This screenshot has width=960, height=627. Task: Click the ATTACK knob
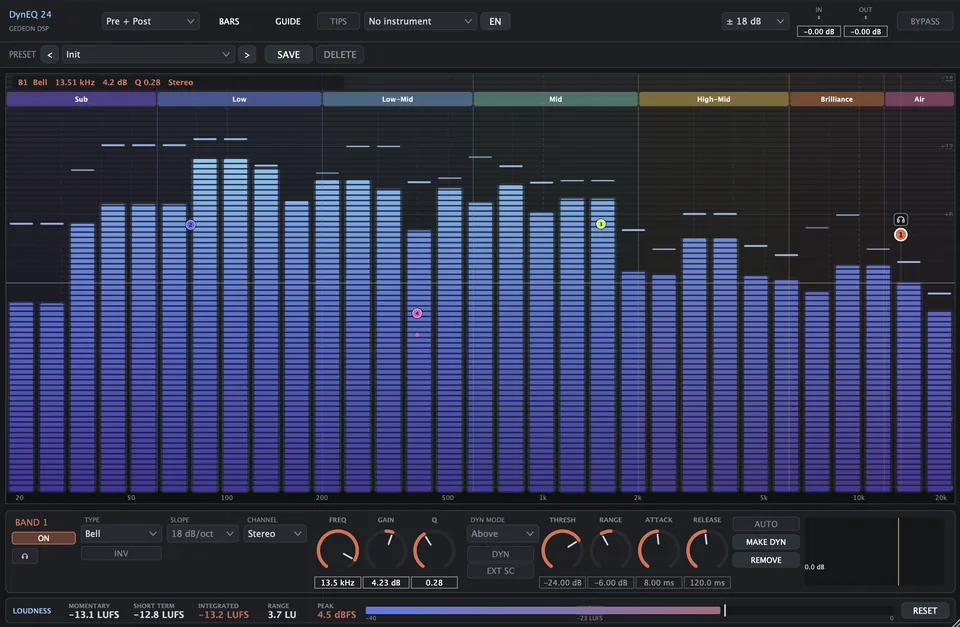point(659,550)
